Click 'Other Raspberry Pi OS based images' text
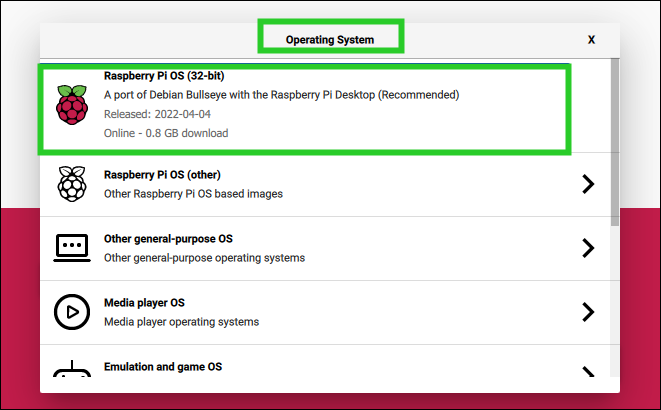Image resolution: width=661 pixels, height=410 pixels. point(193,194)
